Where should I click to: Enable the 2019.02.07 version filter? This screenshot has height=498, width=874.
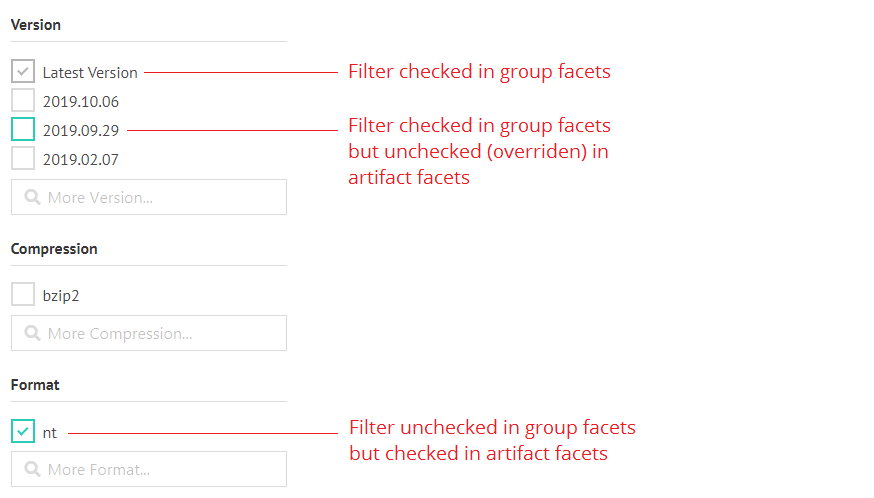(x=23, y=158)
